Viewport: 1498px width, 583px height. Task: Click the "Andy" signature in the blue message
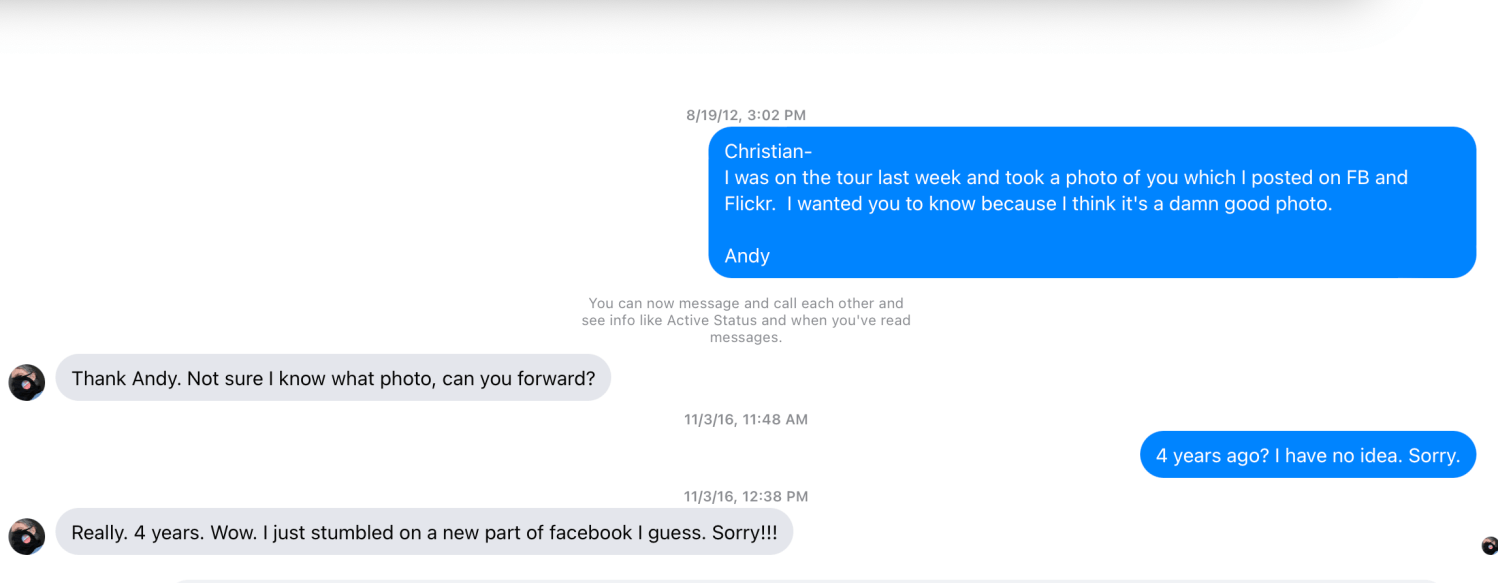tap(747, 256)
